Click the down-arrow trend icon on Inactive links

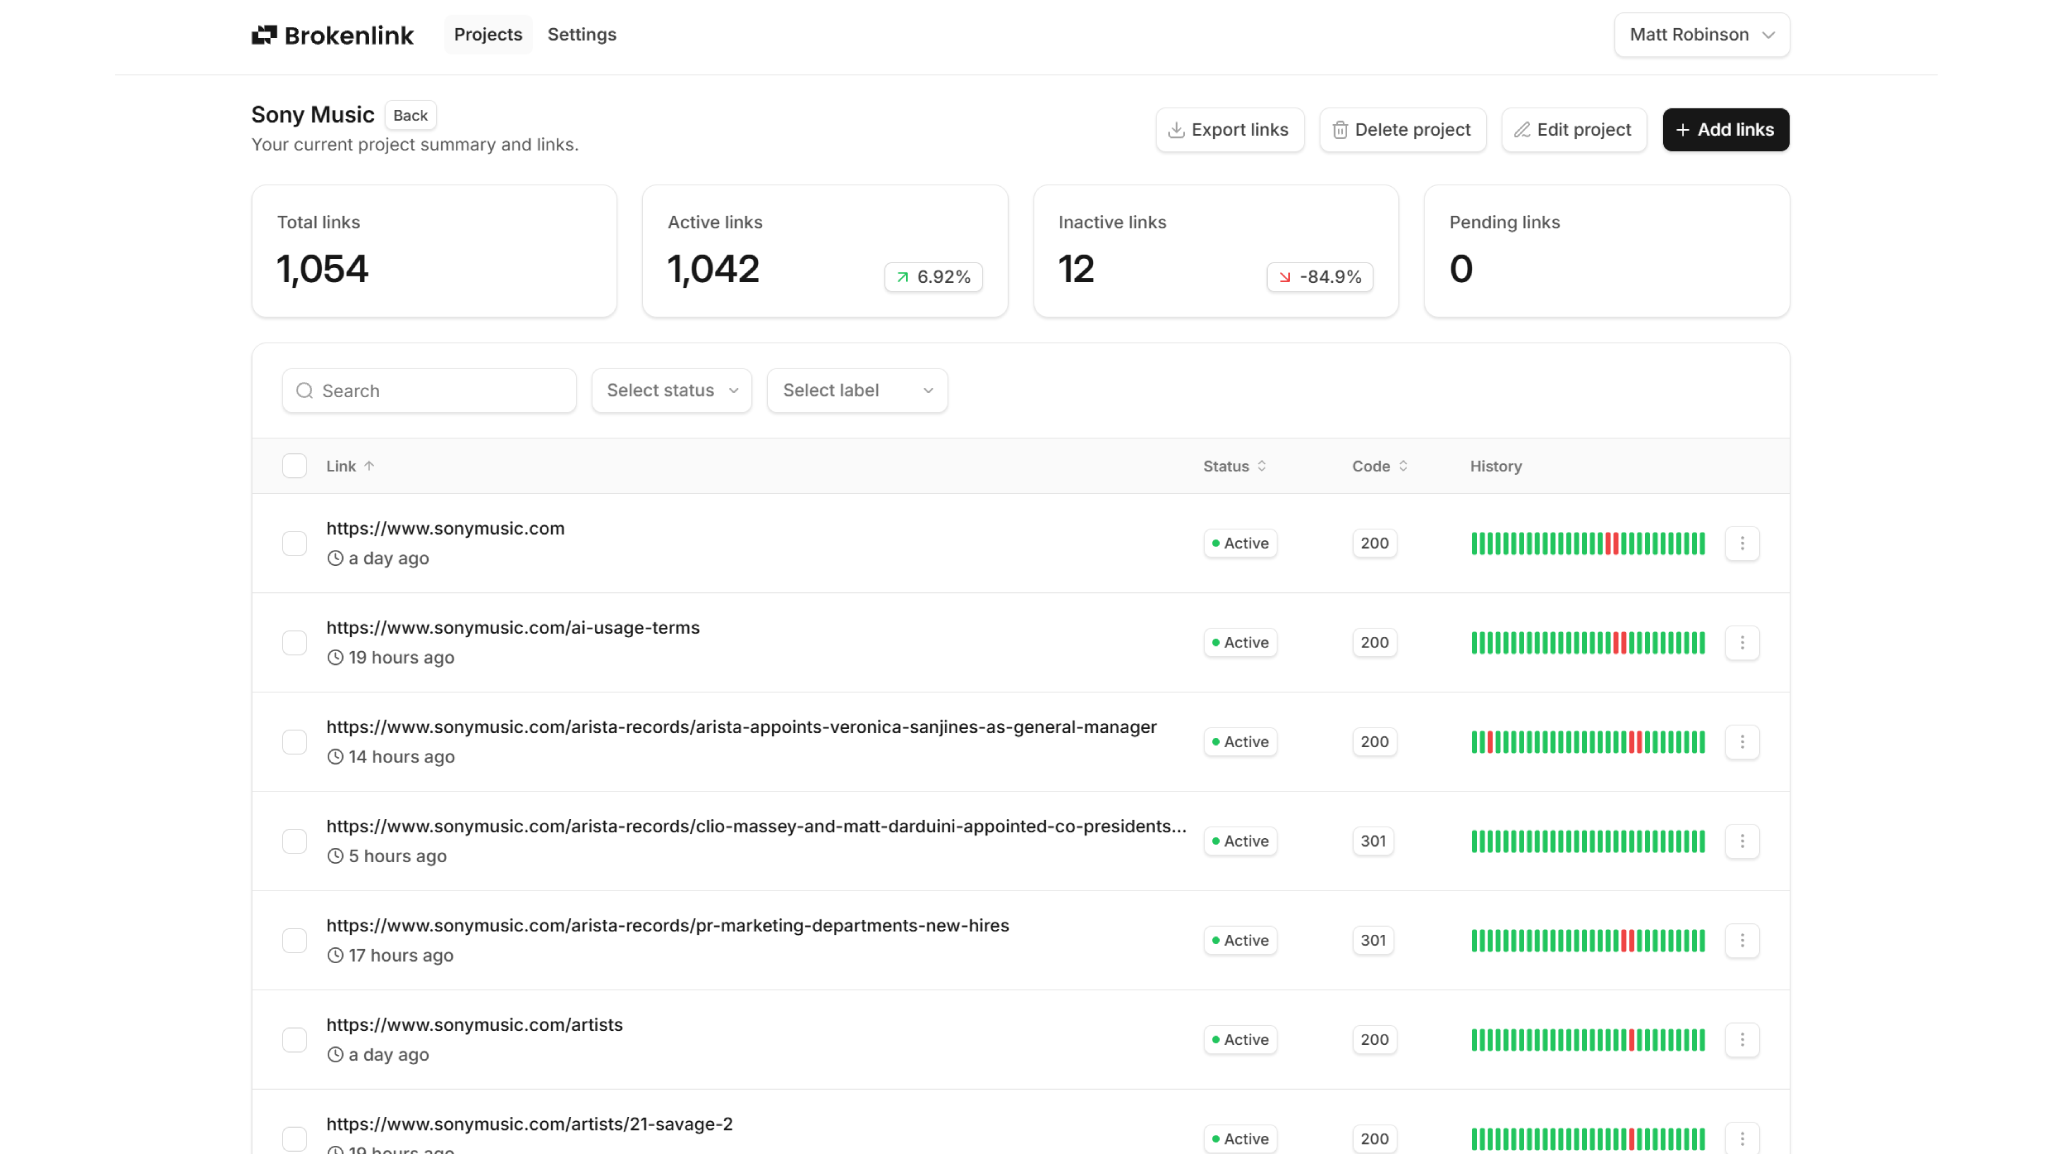pos(1285,277)
